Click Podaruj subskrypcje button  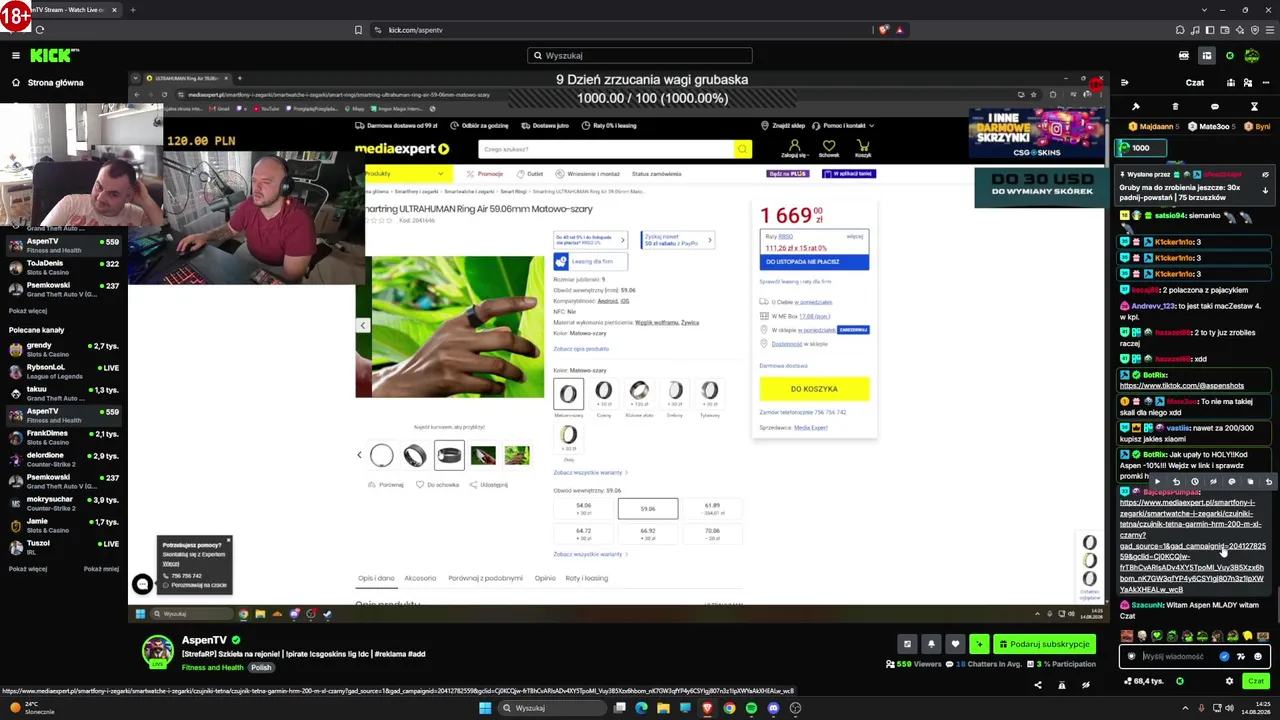coord(1043,644)
